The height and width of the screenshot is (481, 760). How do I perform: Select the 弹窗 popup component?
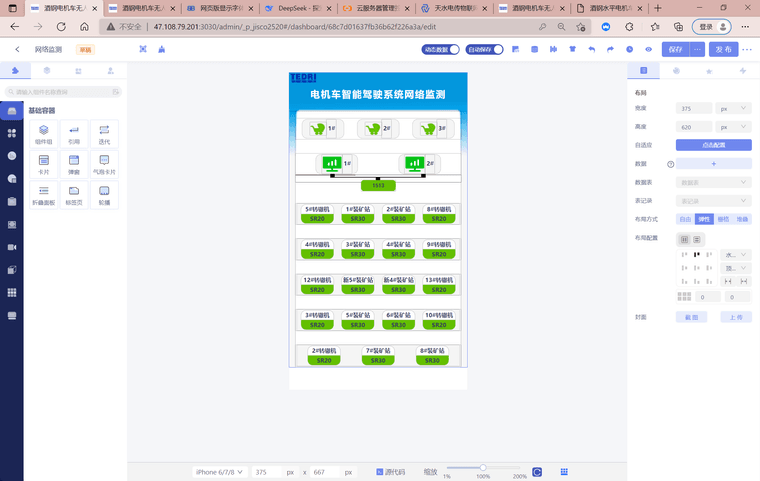point(74,163)
